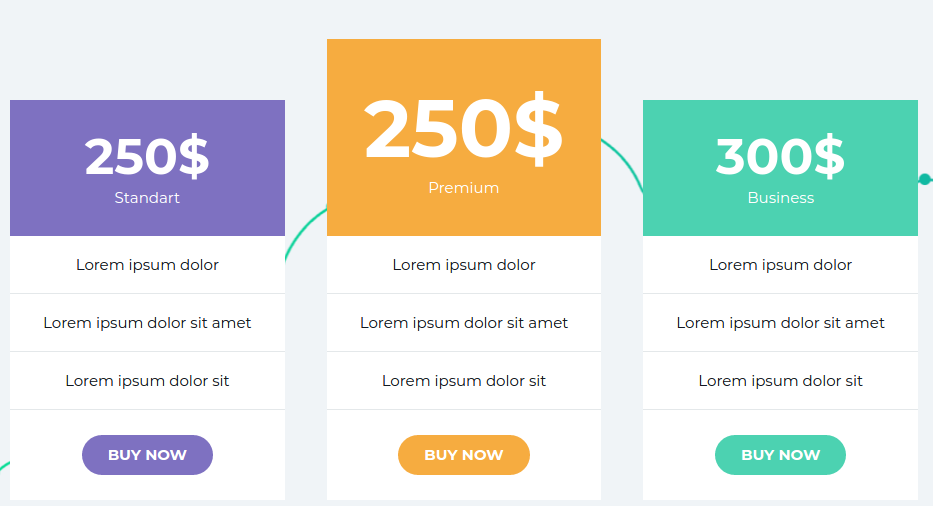933x506 pixels.
Task: Click the Premium plan label
Action: point(463,188)
